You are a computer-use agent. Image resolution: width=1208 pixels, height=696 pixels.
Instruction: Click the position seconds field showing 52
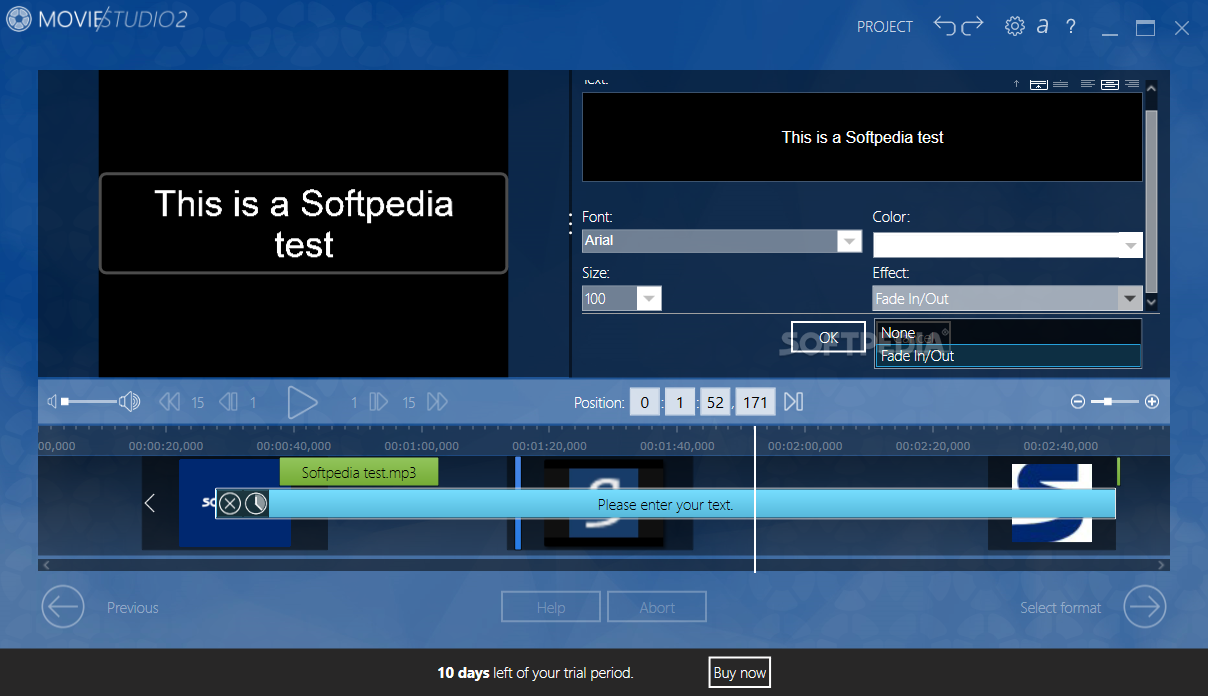(715, 403)
